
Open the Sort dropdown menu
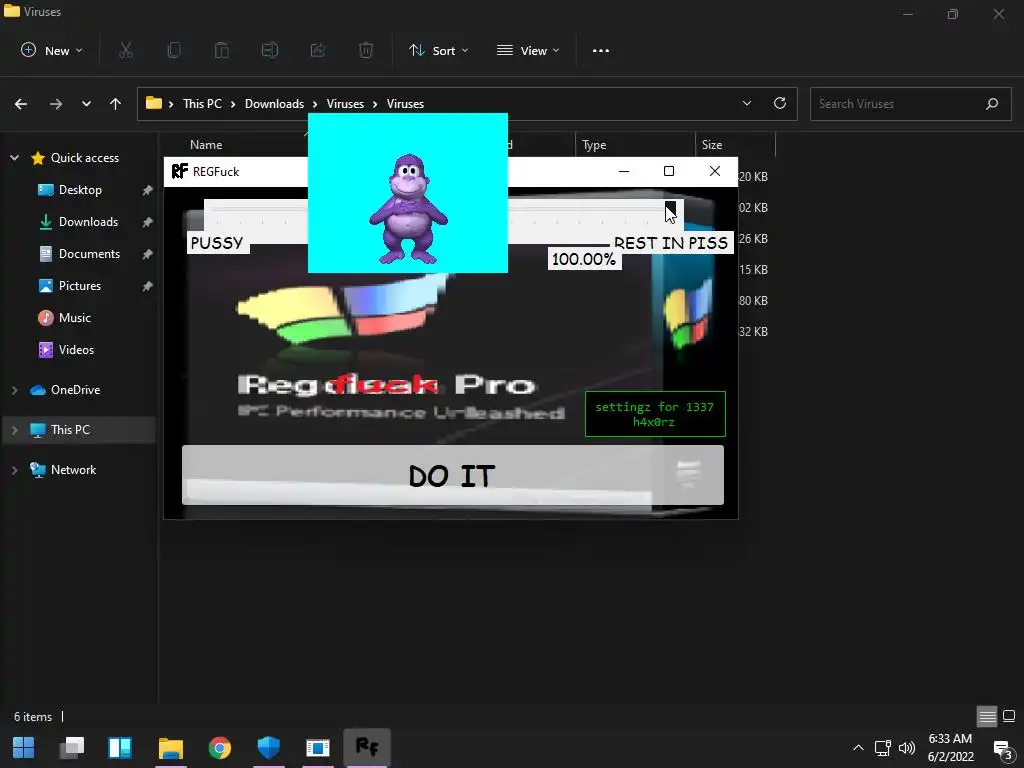coord(438,50)
